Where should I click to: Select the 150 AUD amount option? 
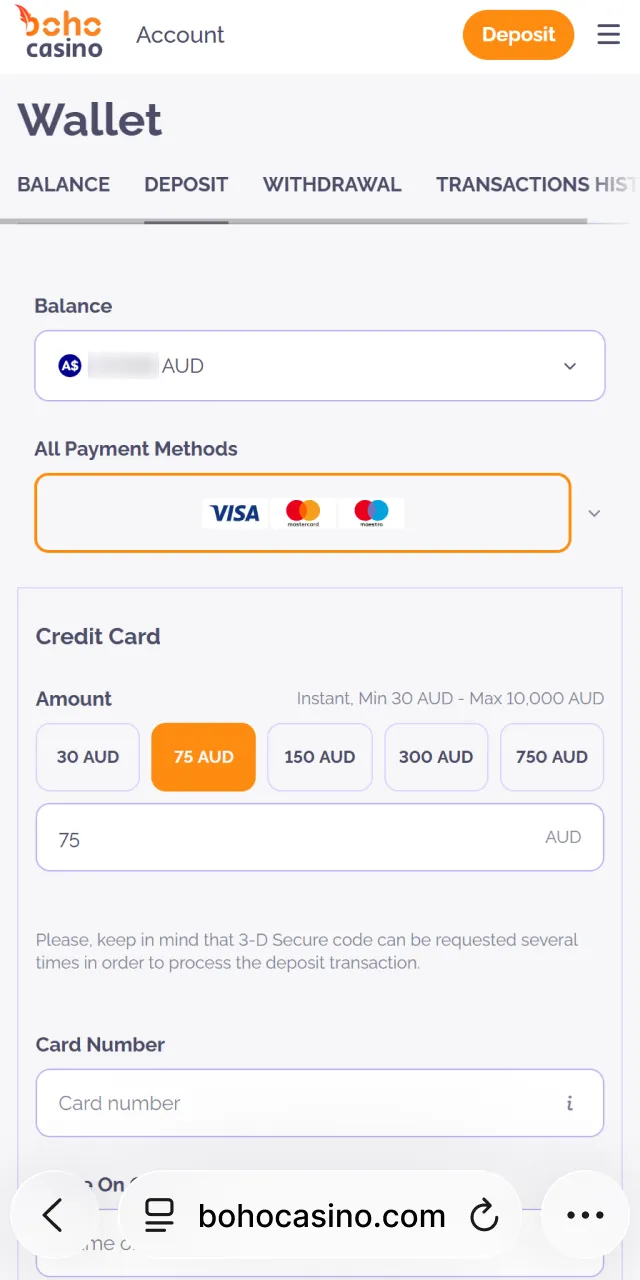point(320,757)
